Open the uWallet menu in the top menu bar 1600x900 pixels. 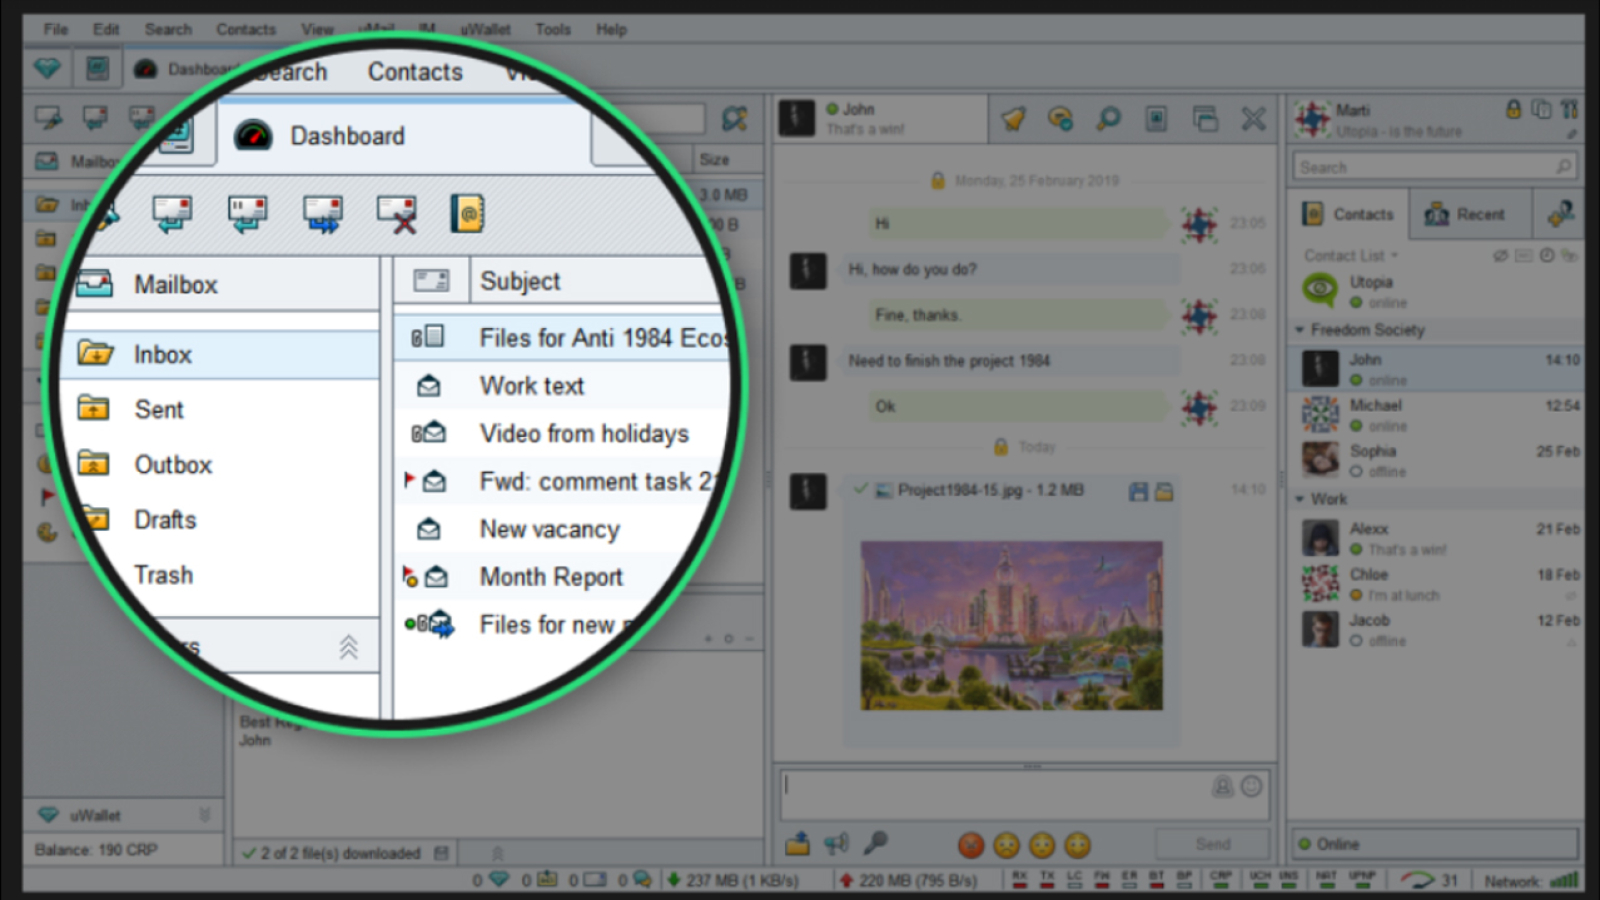[485, 29]
